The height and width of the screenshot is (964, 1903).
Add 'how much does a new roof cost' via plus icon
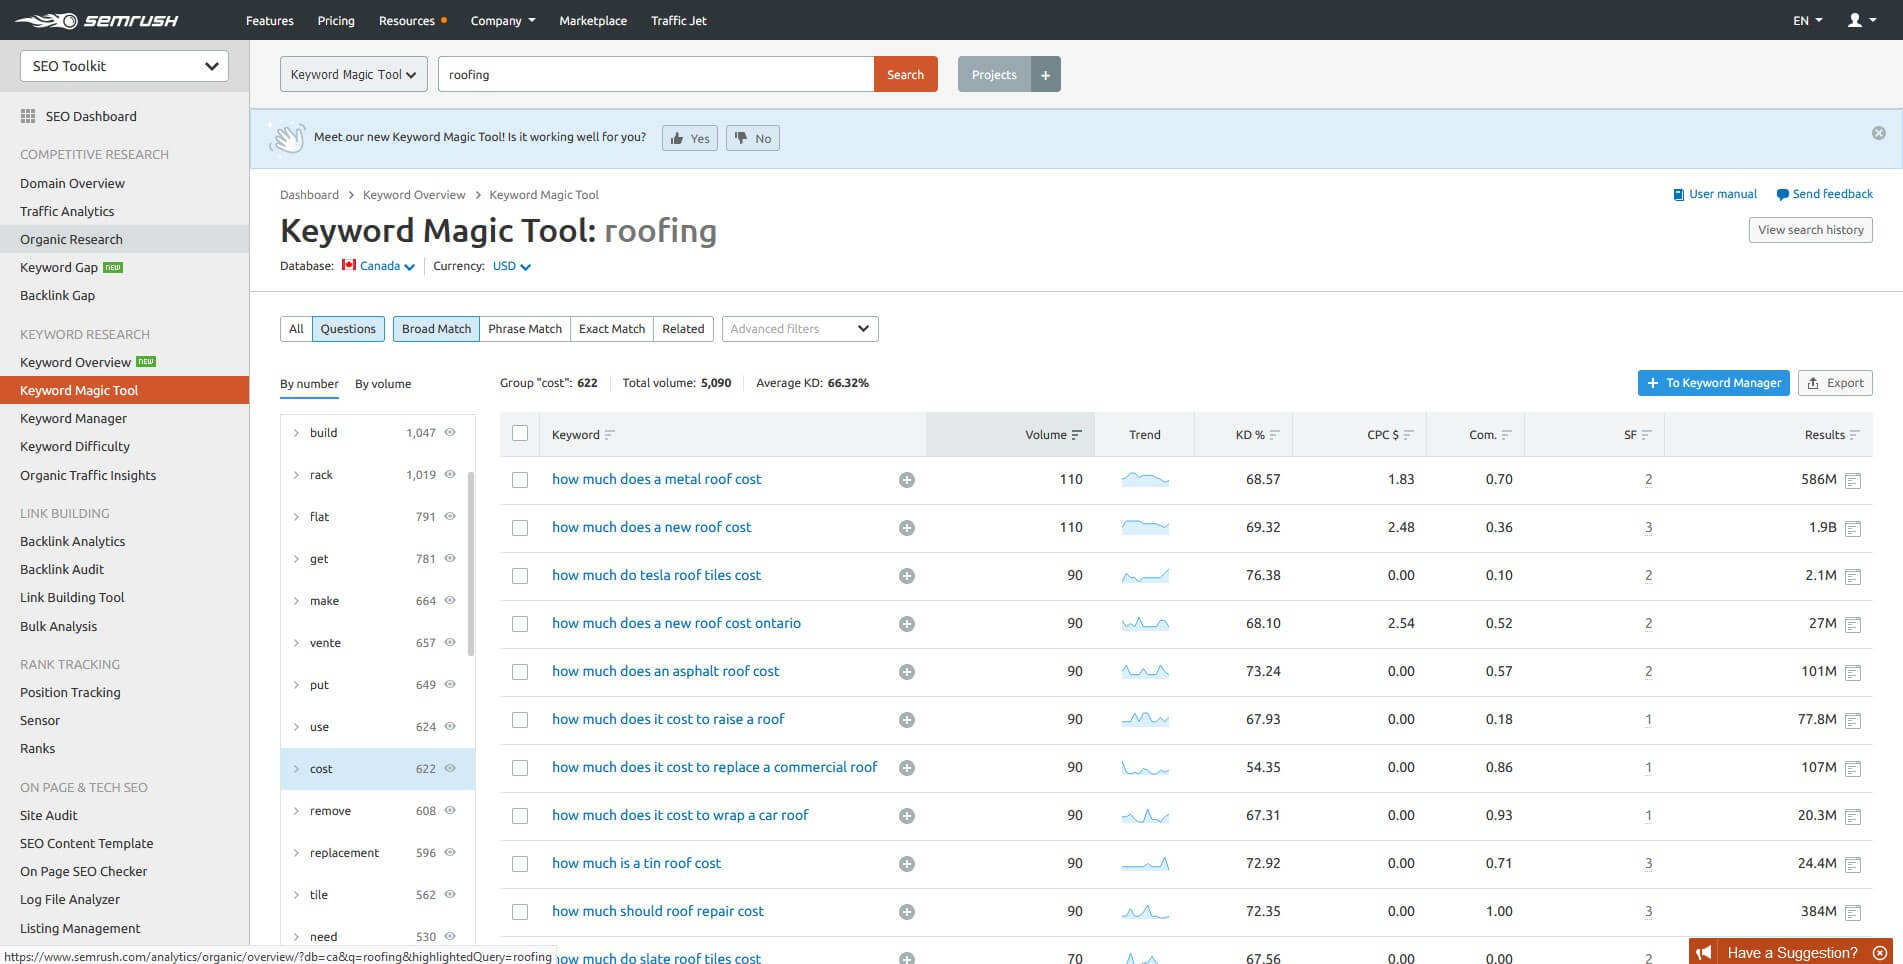[907, 528]
